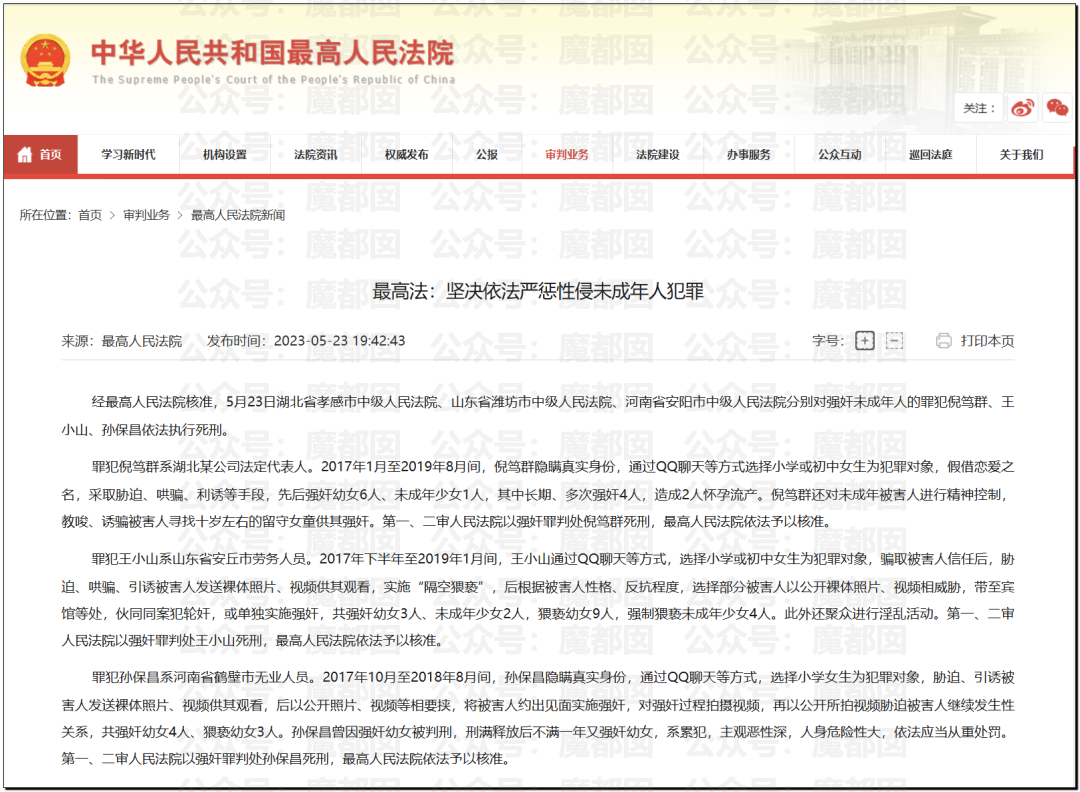Screen dimensions: 1080x792
Task: Open the WeChat follow icon
Action: point(1057,107)
